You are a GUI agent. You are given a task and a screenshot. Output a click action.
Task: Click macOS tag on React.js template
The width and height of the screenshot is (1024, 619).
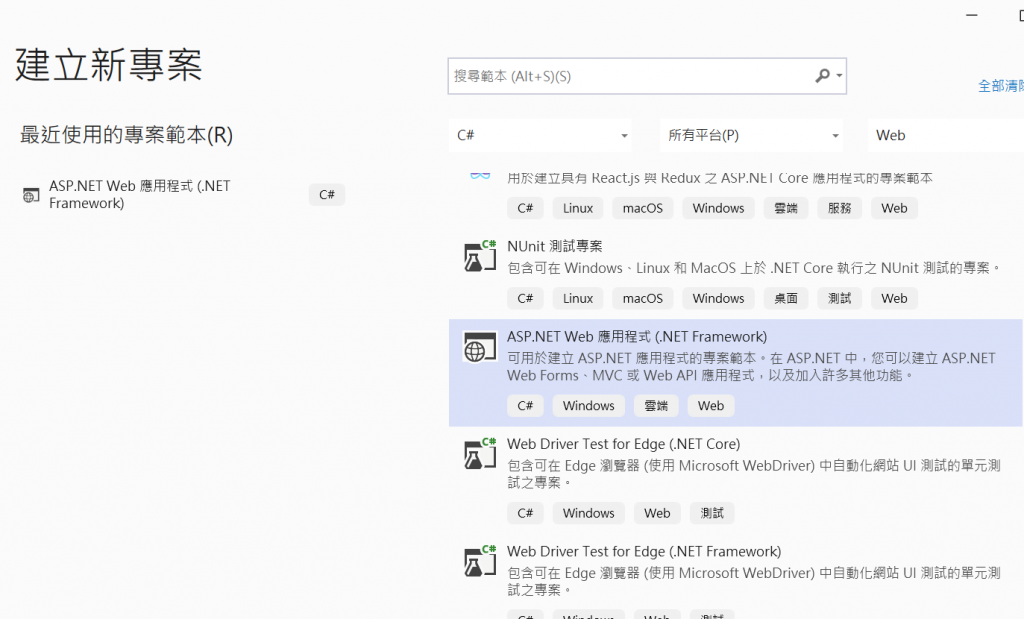click(x=643, y=208)
